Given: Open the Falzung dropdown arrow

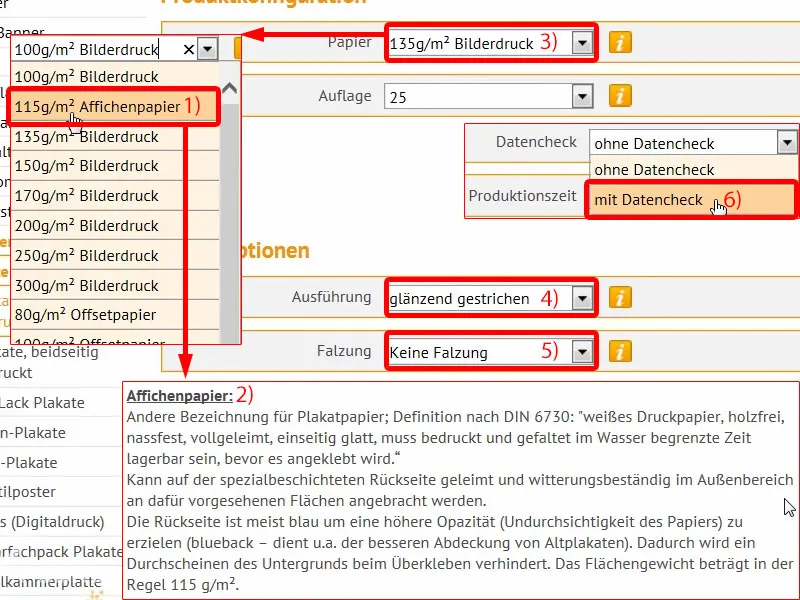Looking at the screenshot, I should [x=582, y=352].
